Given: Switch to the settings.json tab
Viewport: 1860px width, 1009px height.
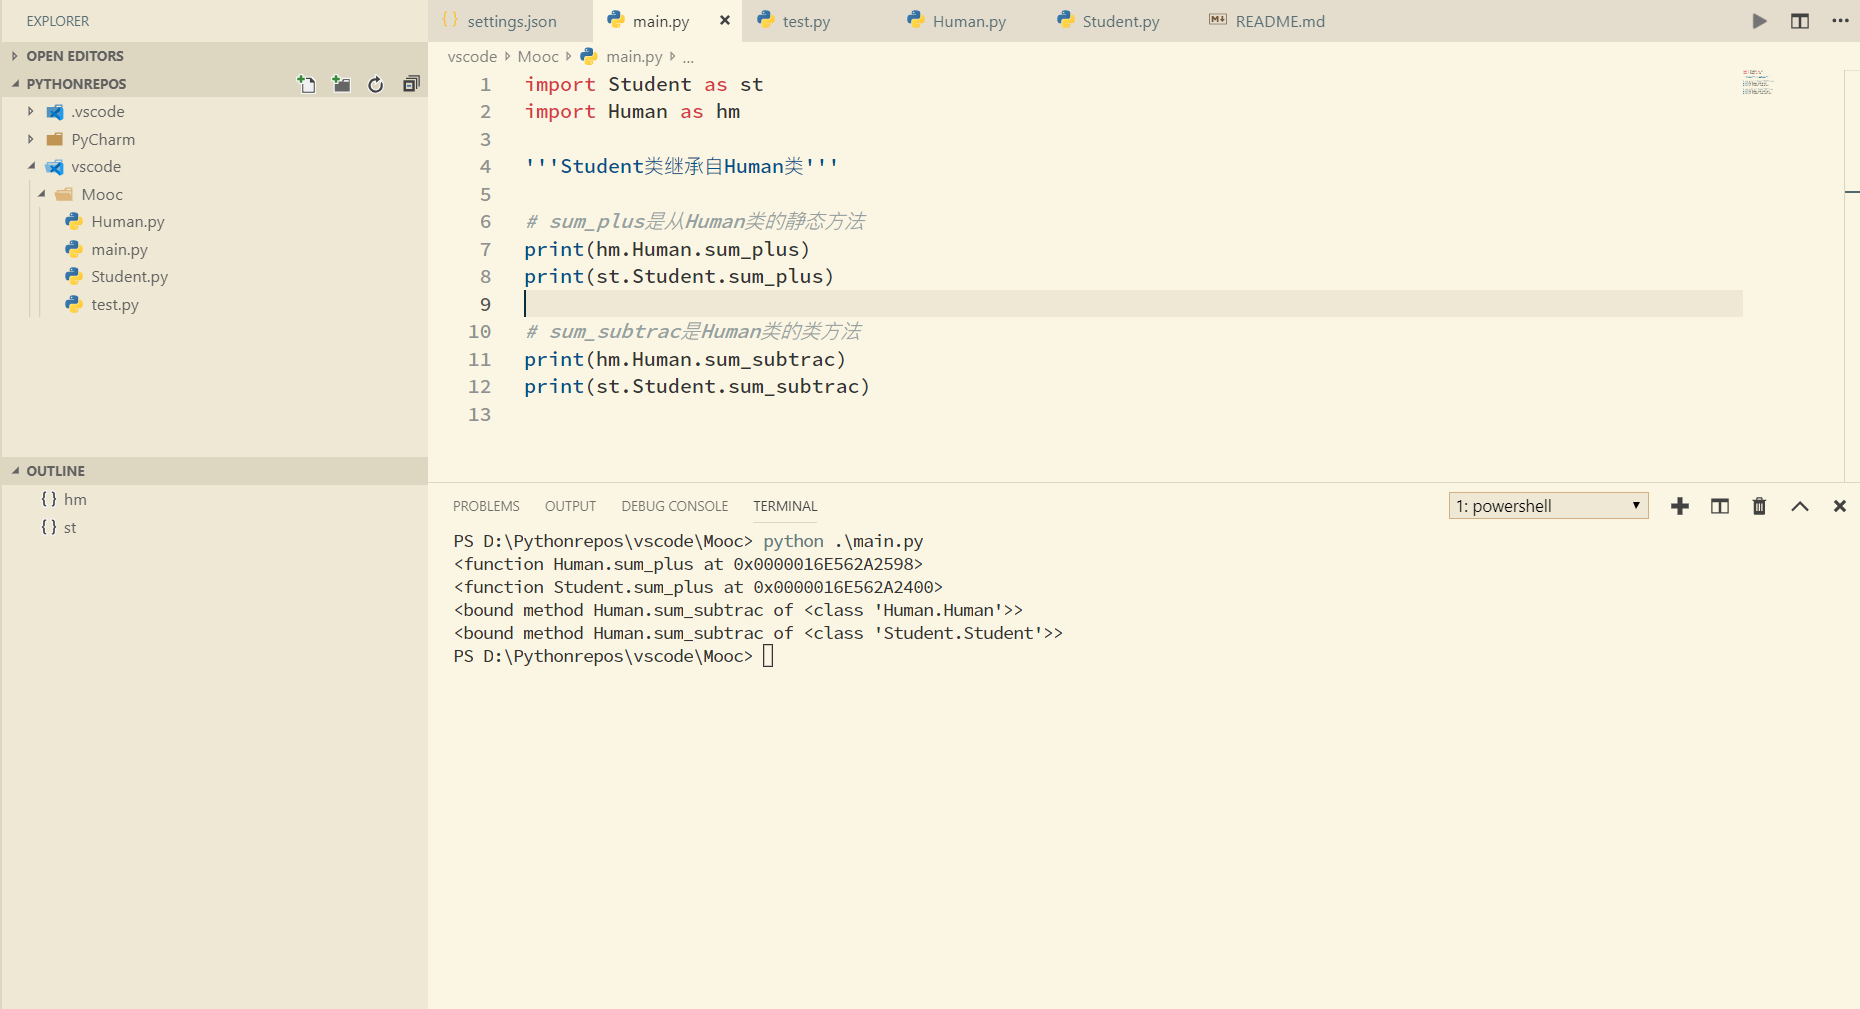Looking at the screenshot, I should pyautogui.click(x=511, y=21).
